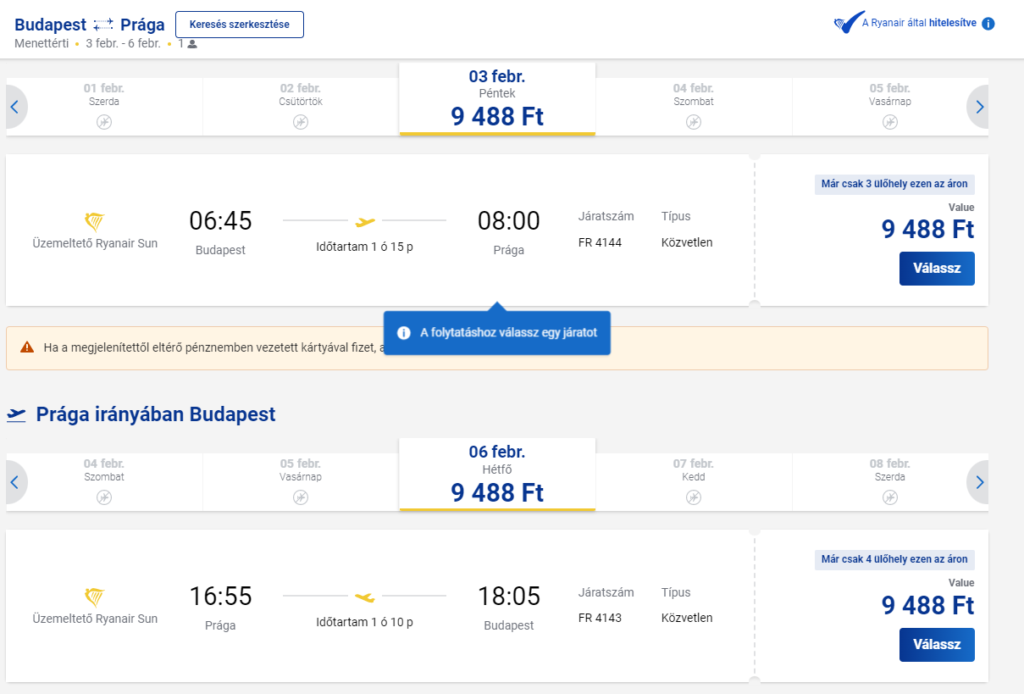Viewport: 1024px width, 694px height.
Task: Click the Időtartam 1 ó 15 p text
Action: (364, 247)
